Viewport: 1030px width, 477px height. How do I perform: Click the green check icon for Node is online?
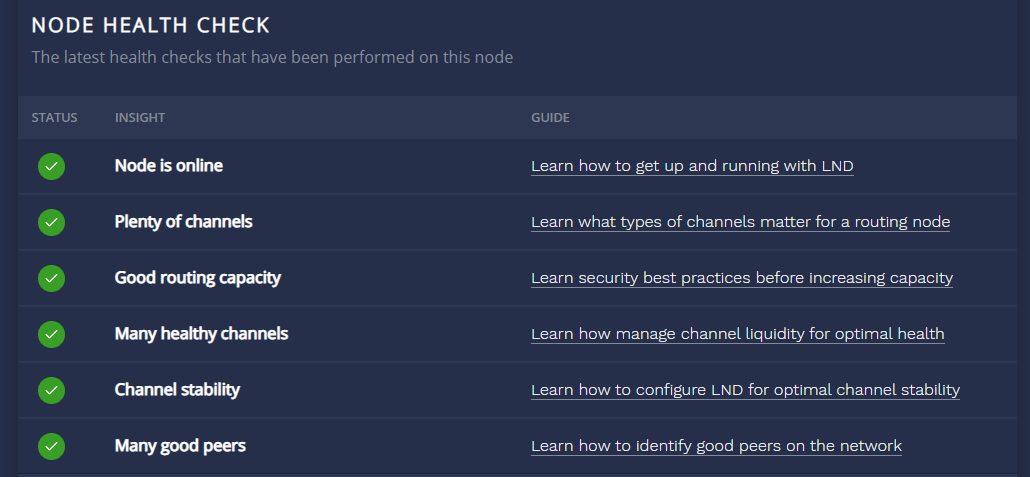click(x=51, y=166)
